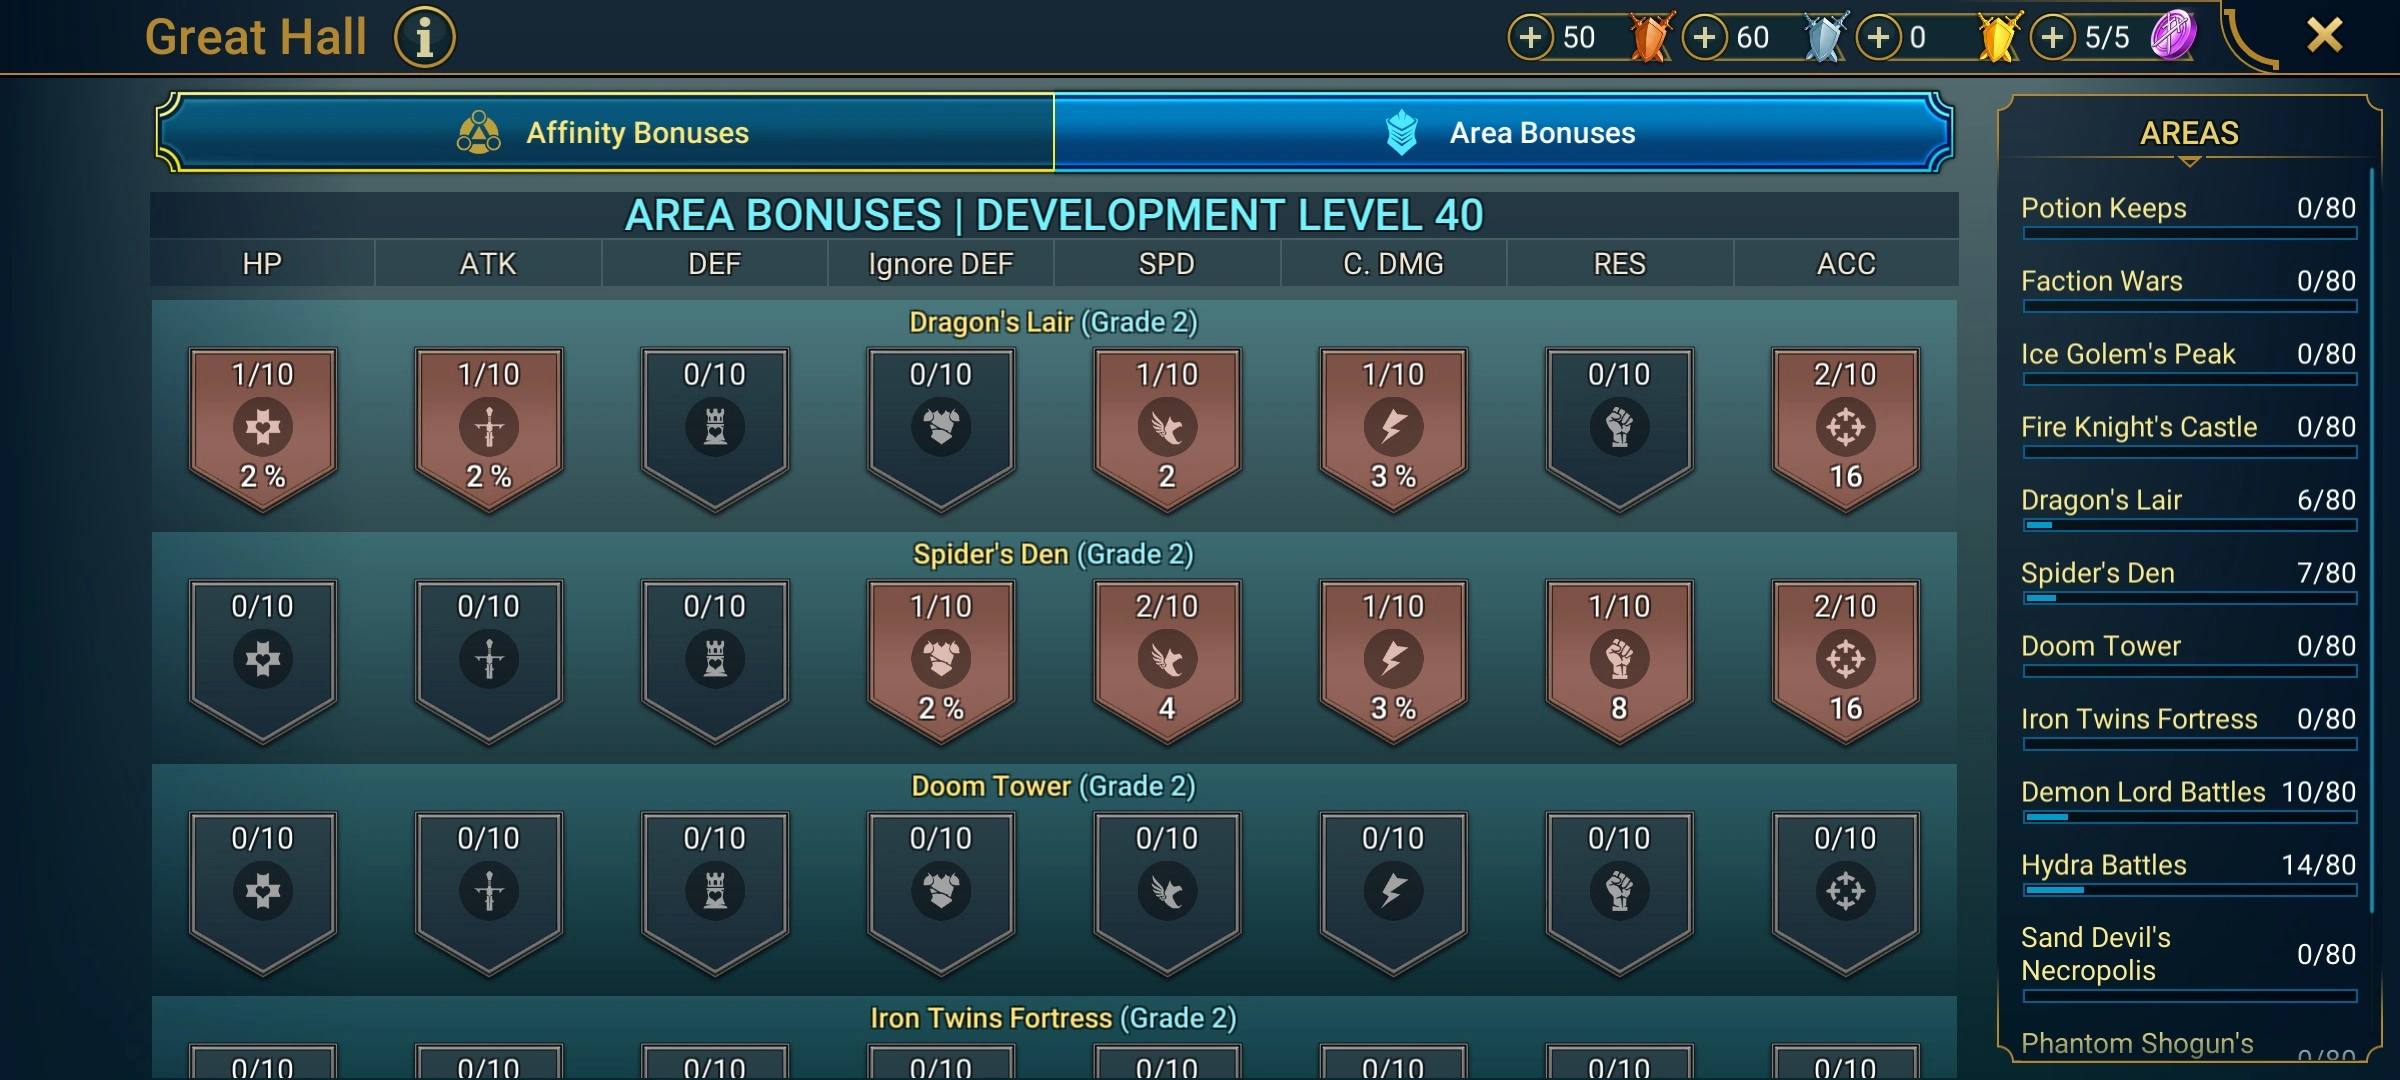Add purple energy tokens with plus
Screen dimensions: 2400x1080
pyautogui.click(x=2052, y=38)
